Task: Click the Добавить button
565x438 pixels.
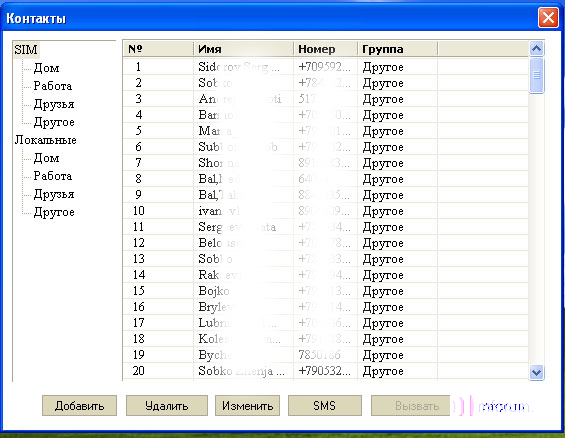Action: 79,406
